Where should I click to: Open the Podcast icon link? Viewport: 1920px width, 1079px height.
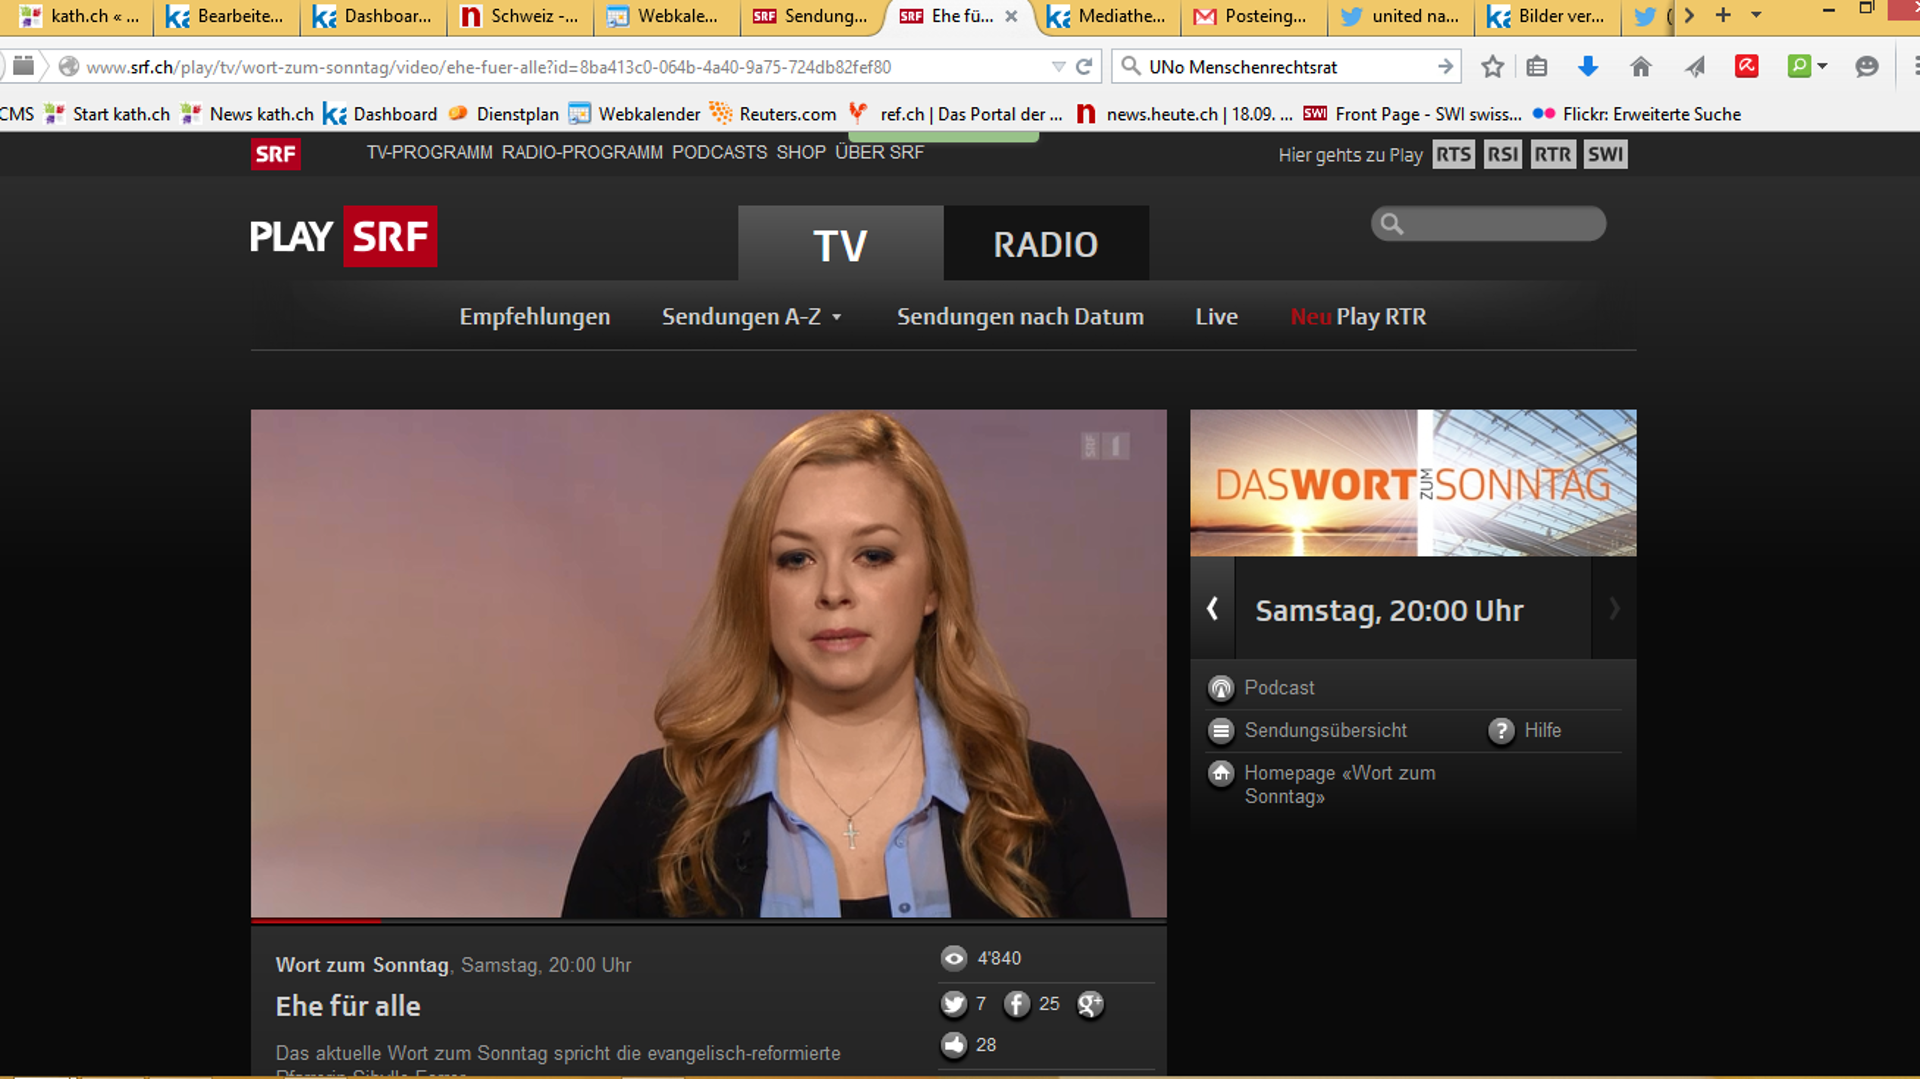tap(1221, 688)
